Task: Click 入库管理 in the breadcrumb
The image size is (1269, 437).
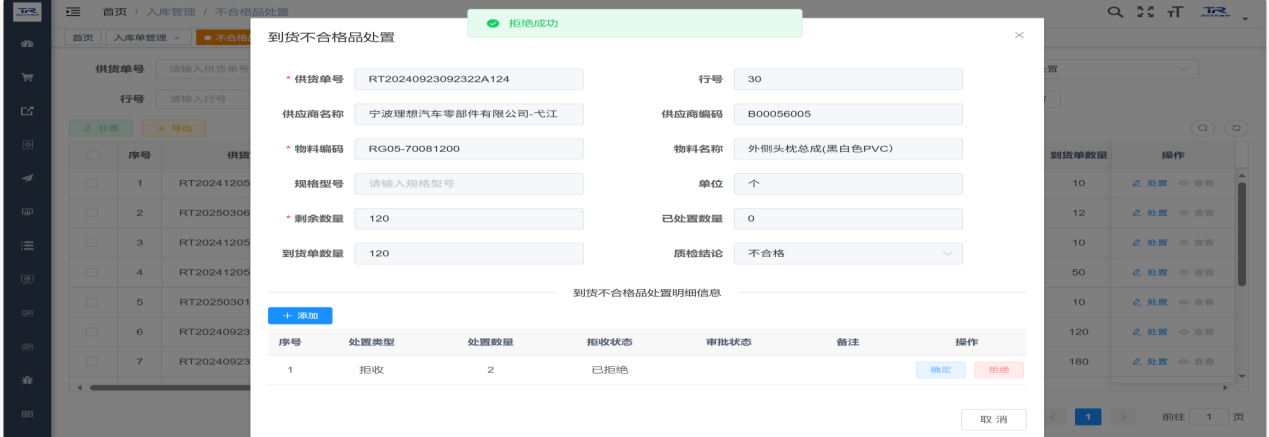Action: point(169,10)
